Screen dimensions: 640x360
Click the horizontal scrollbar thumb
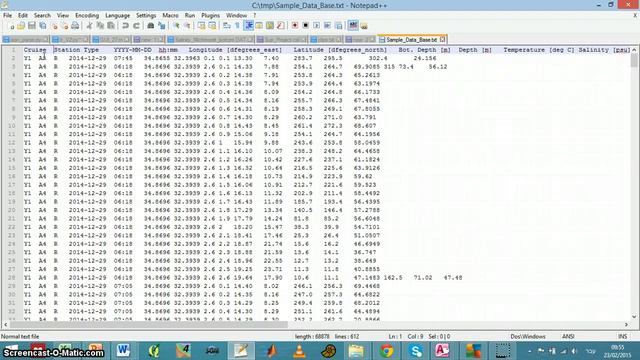tap(148, 324)
